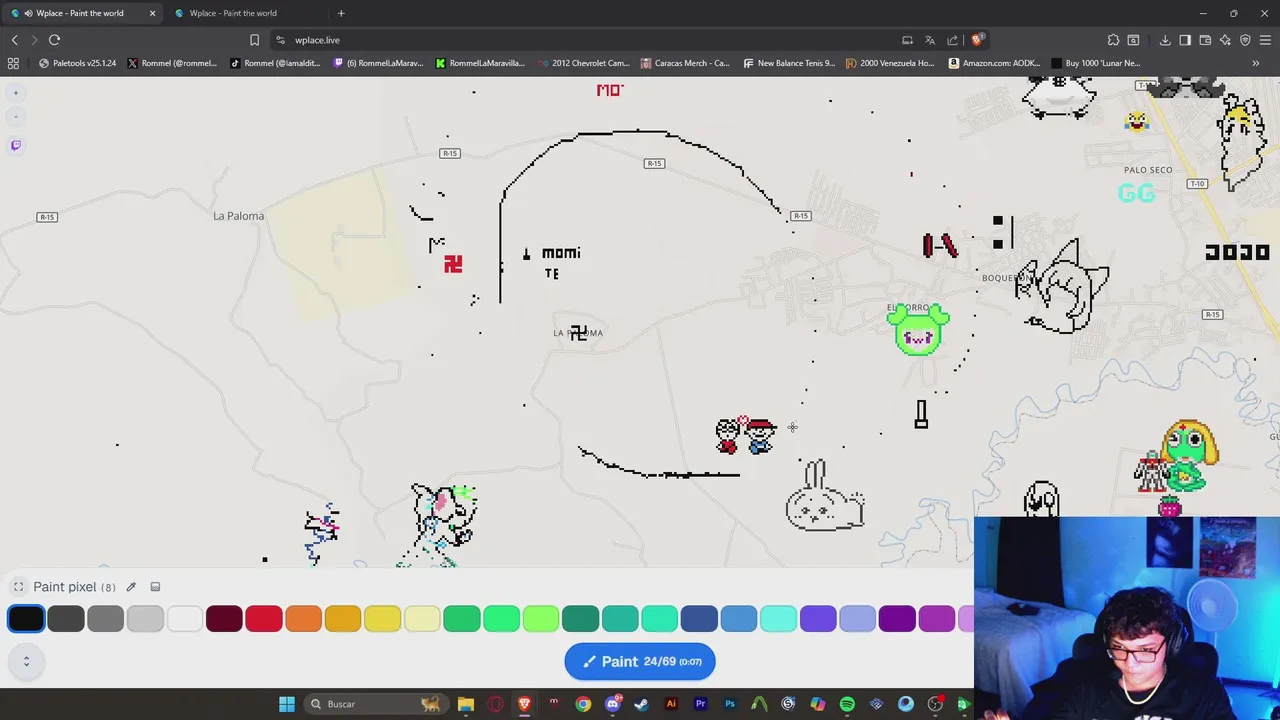Open the Leo AI sparkle icon

pos(1225,40)
